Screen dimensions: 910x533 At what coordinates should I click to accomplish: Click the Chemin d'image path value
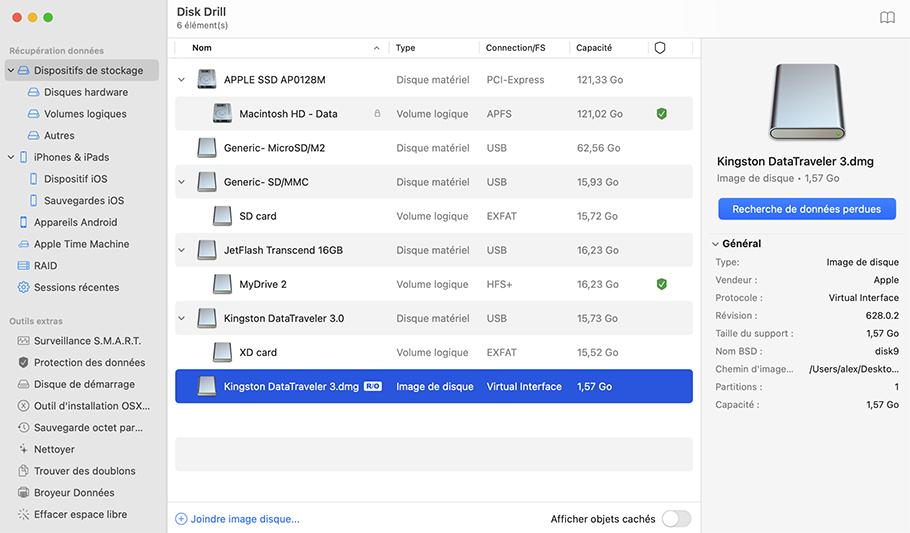click(x=854, y=369)
